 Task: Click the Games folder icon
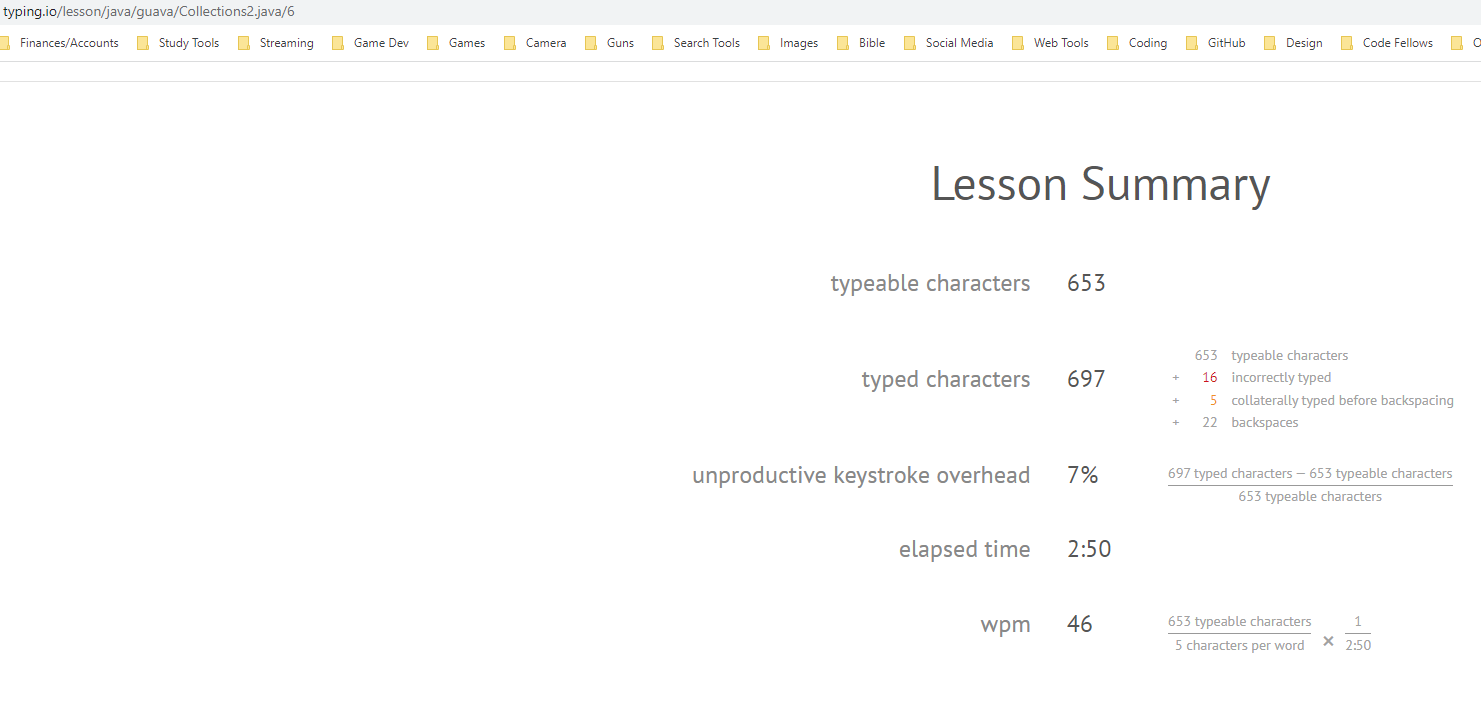[431, 43]
